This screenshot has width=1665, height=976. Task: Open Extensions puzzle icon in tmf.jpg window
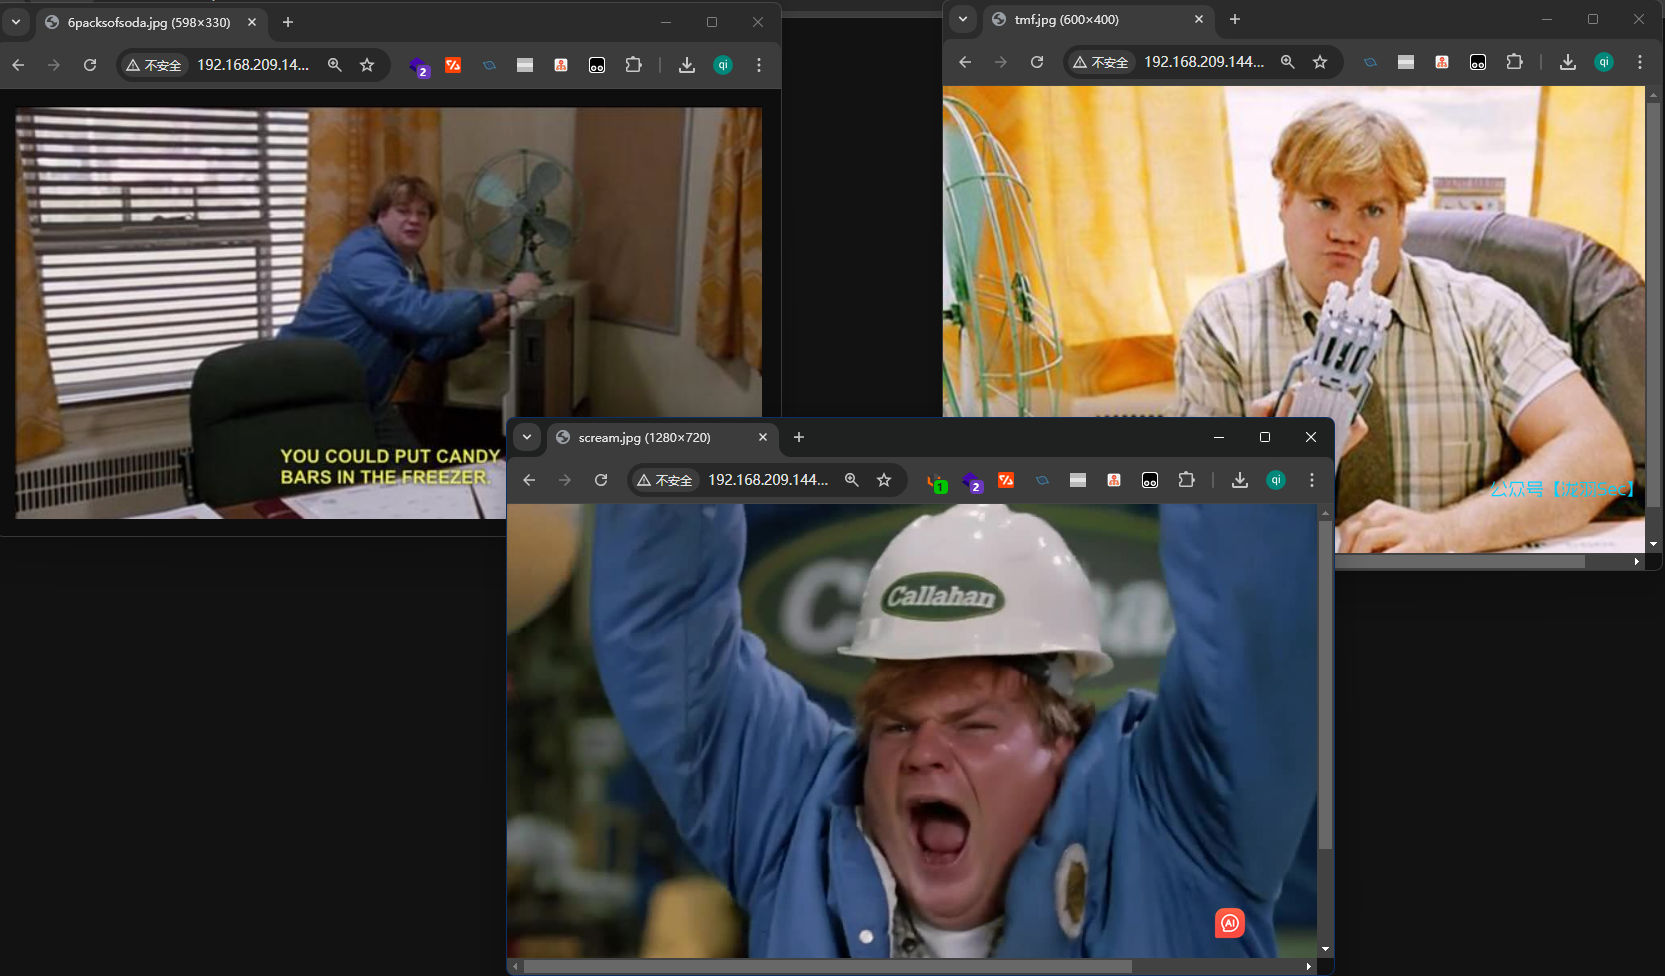point(1514,62)
